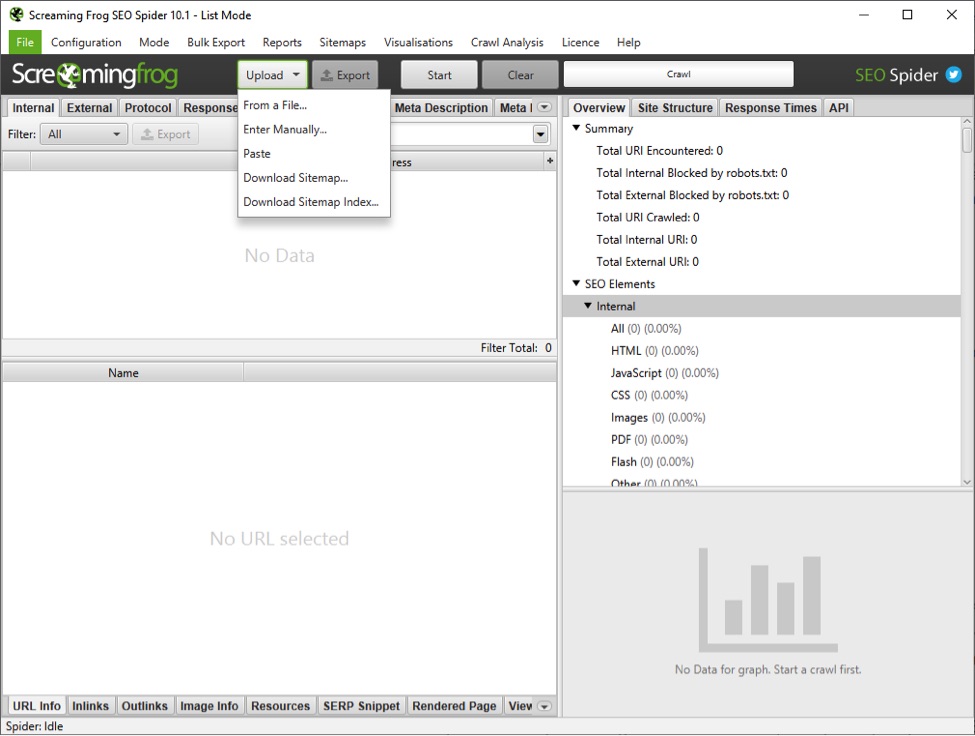The width and height of the screenshot is (975, 736).
Task: Open the Configuration menu
Action: (x=86, y=42)
